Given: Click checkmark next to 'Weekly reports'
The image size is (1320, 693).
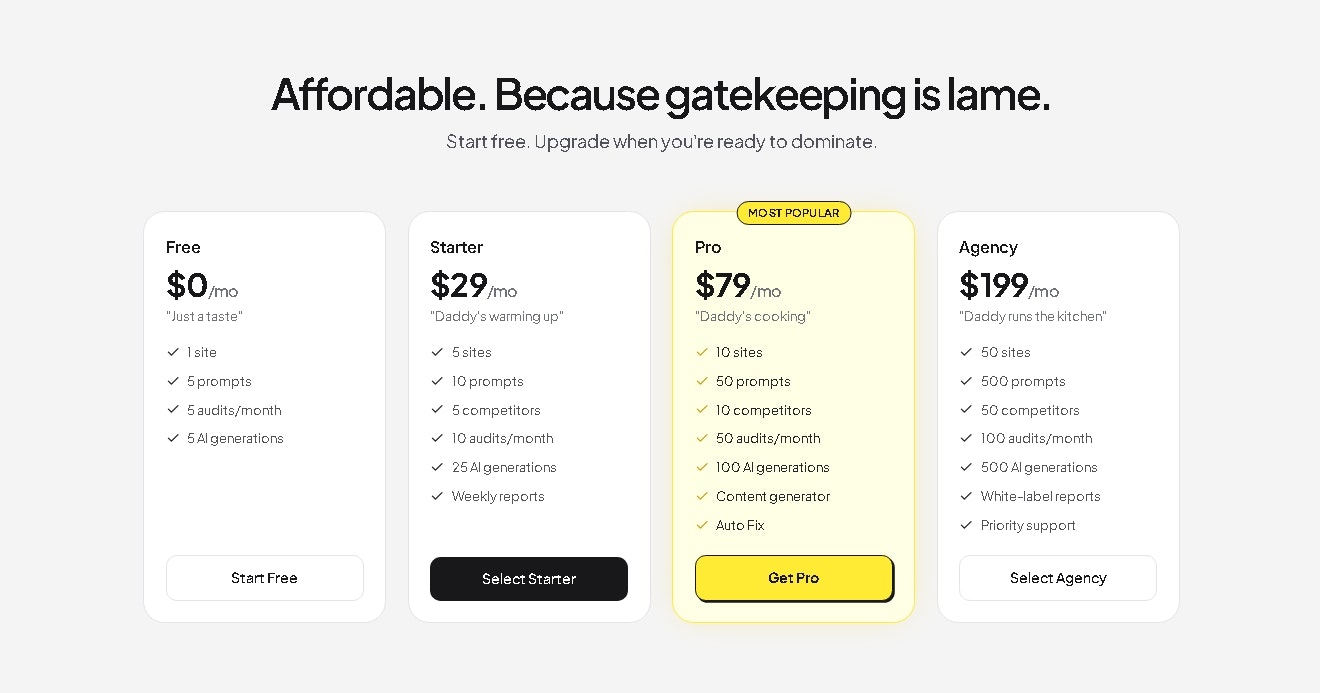Looking at the screenshot, I should click(437, 496).
